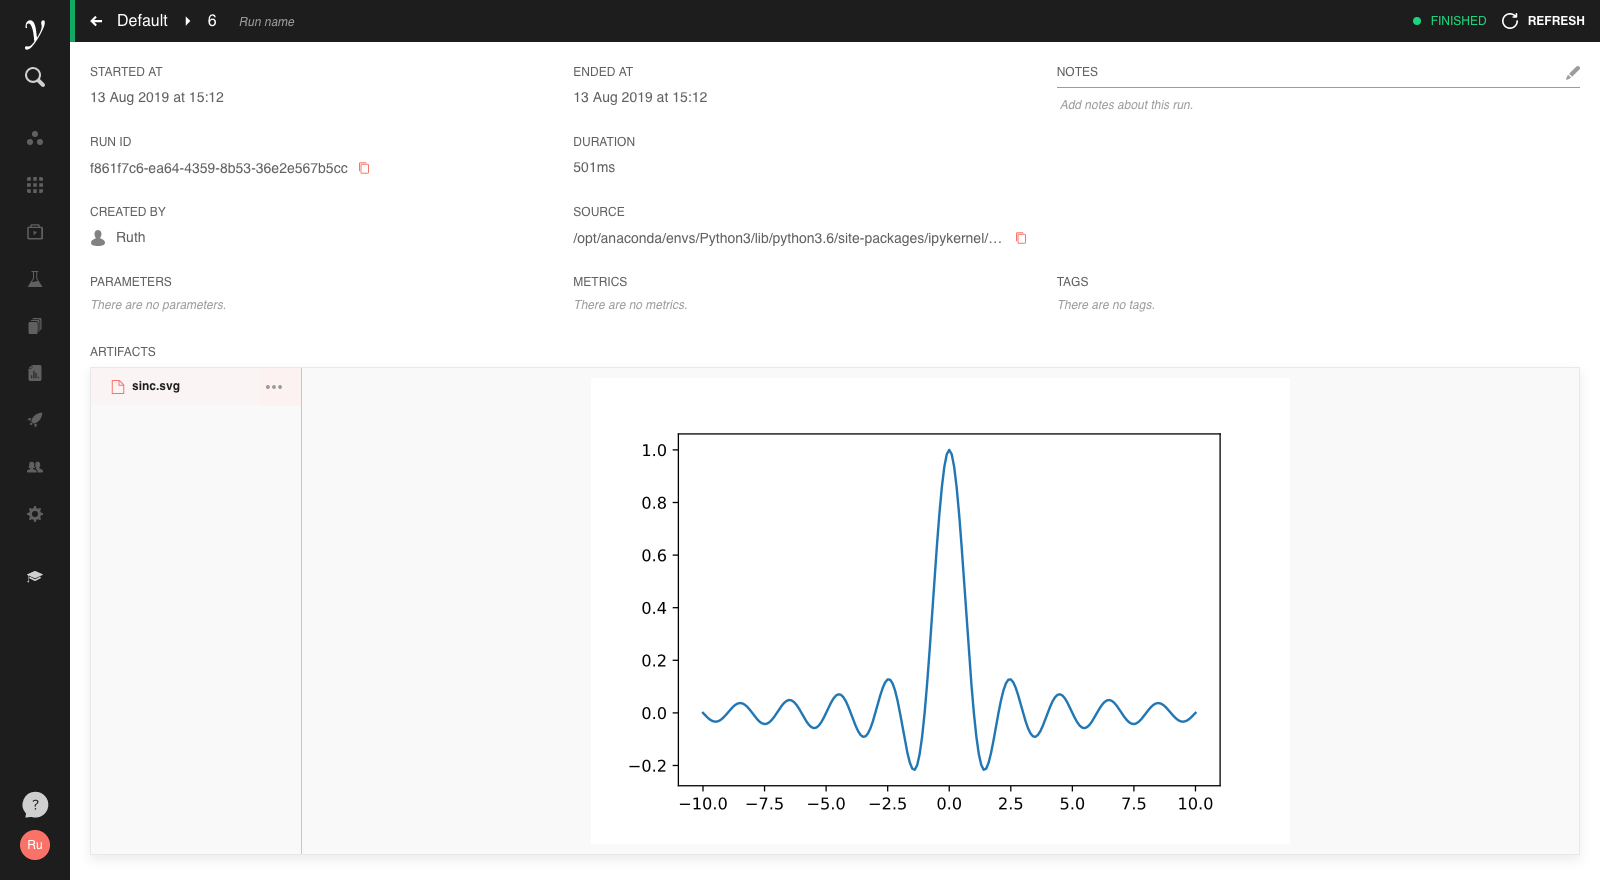Open the people/teams icon in sidebar
Viewport: 1600px width, 880px height.
tap(35, 467)
